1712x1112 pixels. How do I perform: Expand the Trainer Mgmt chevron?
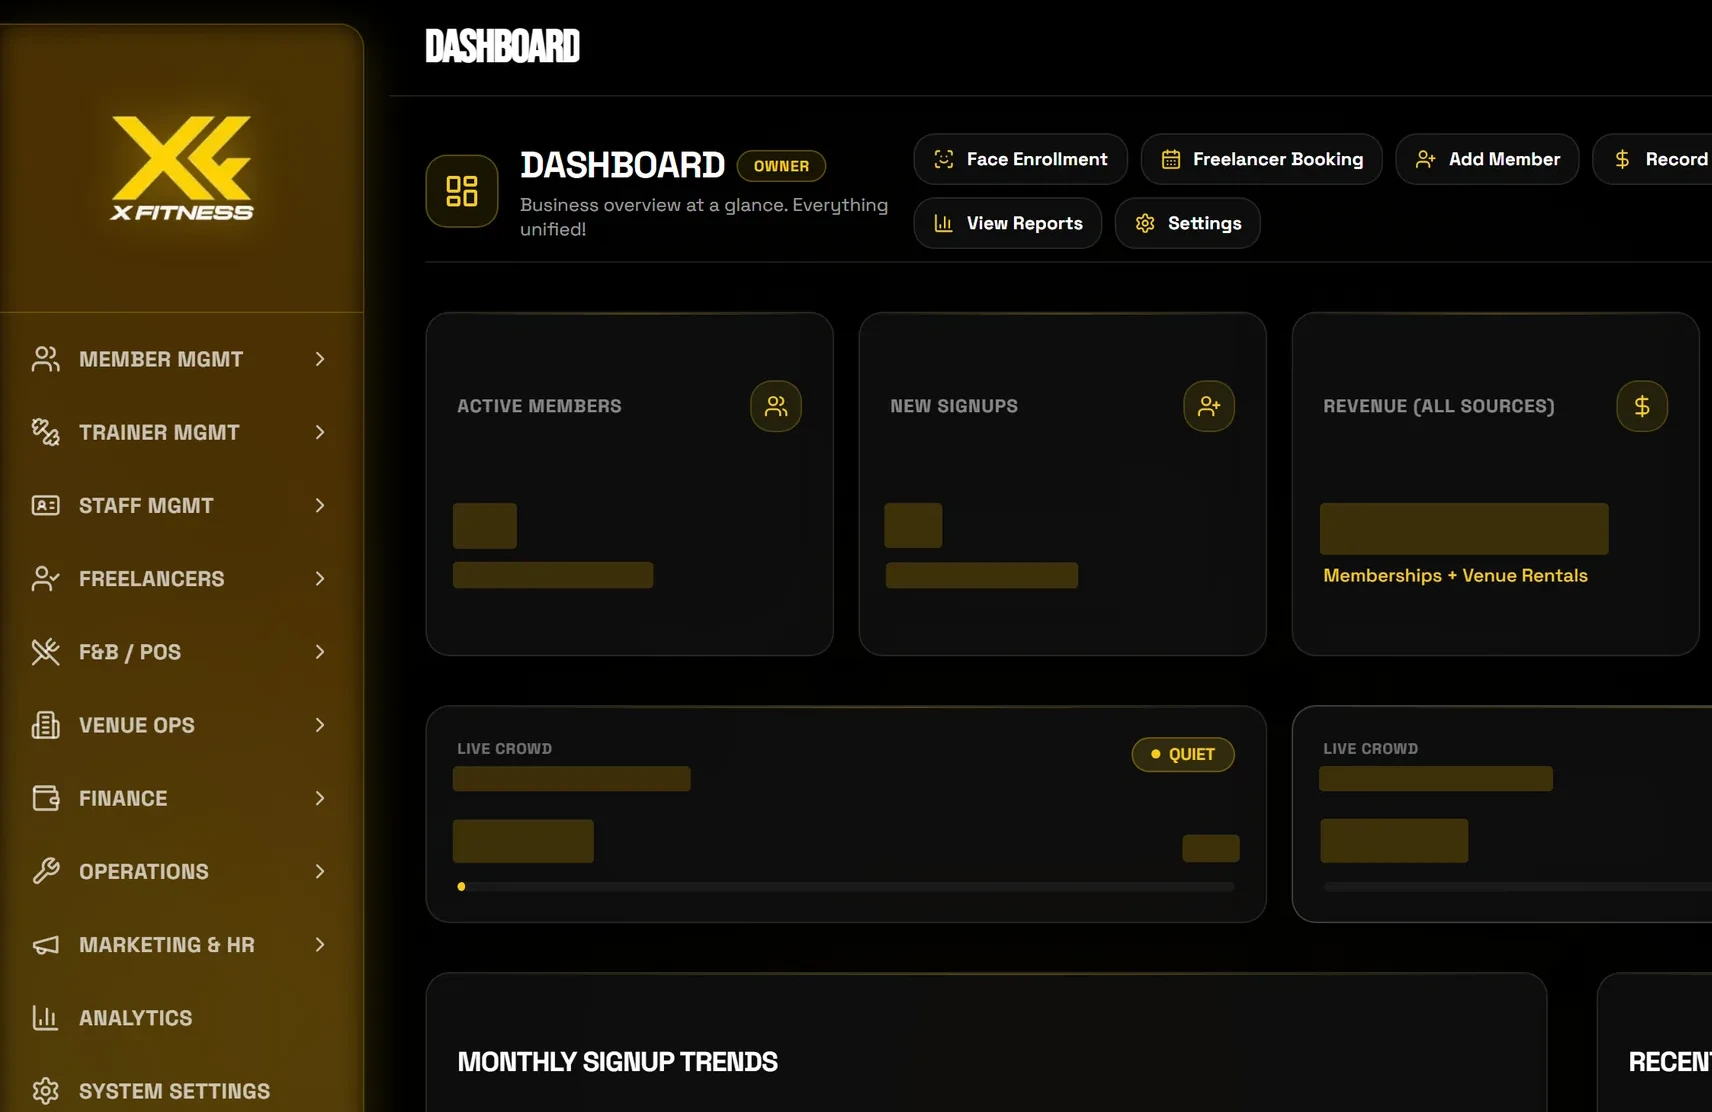[320, 432]
